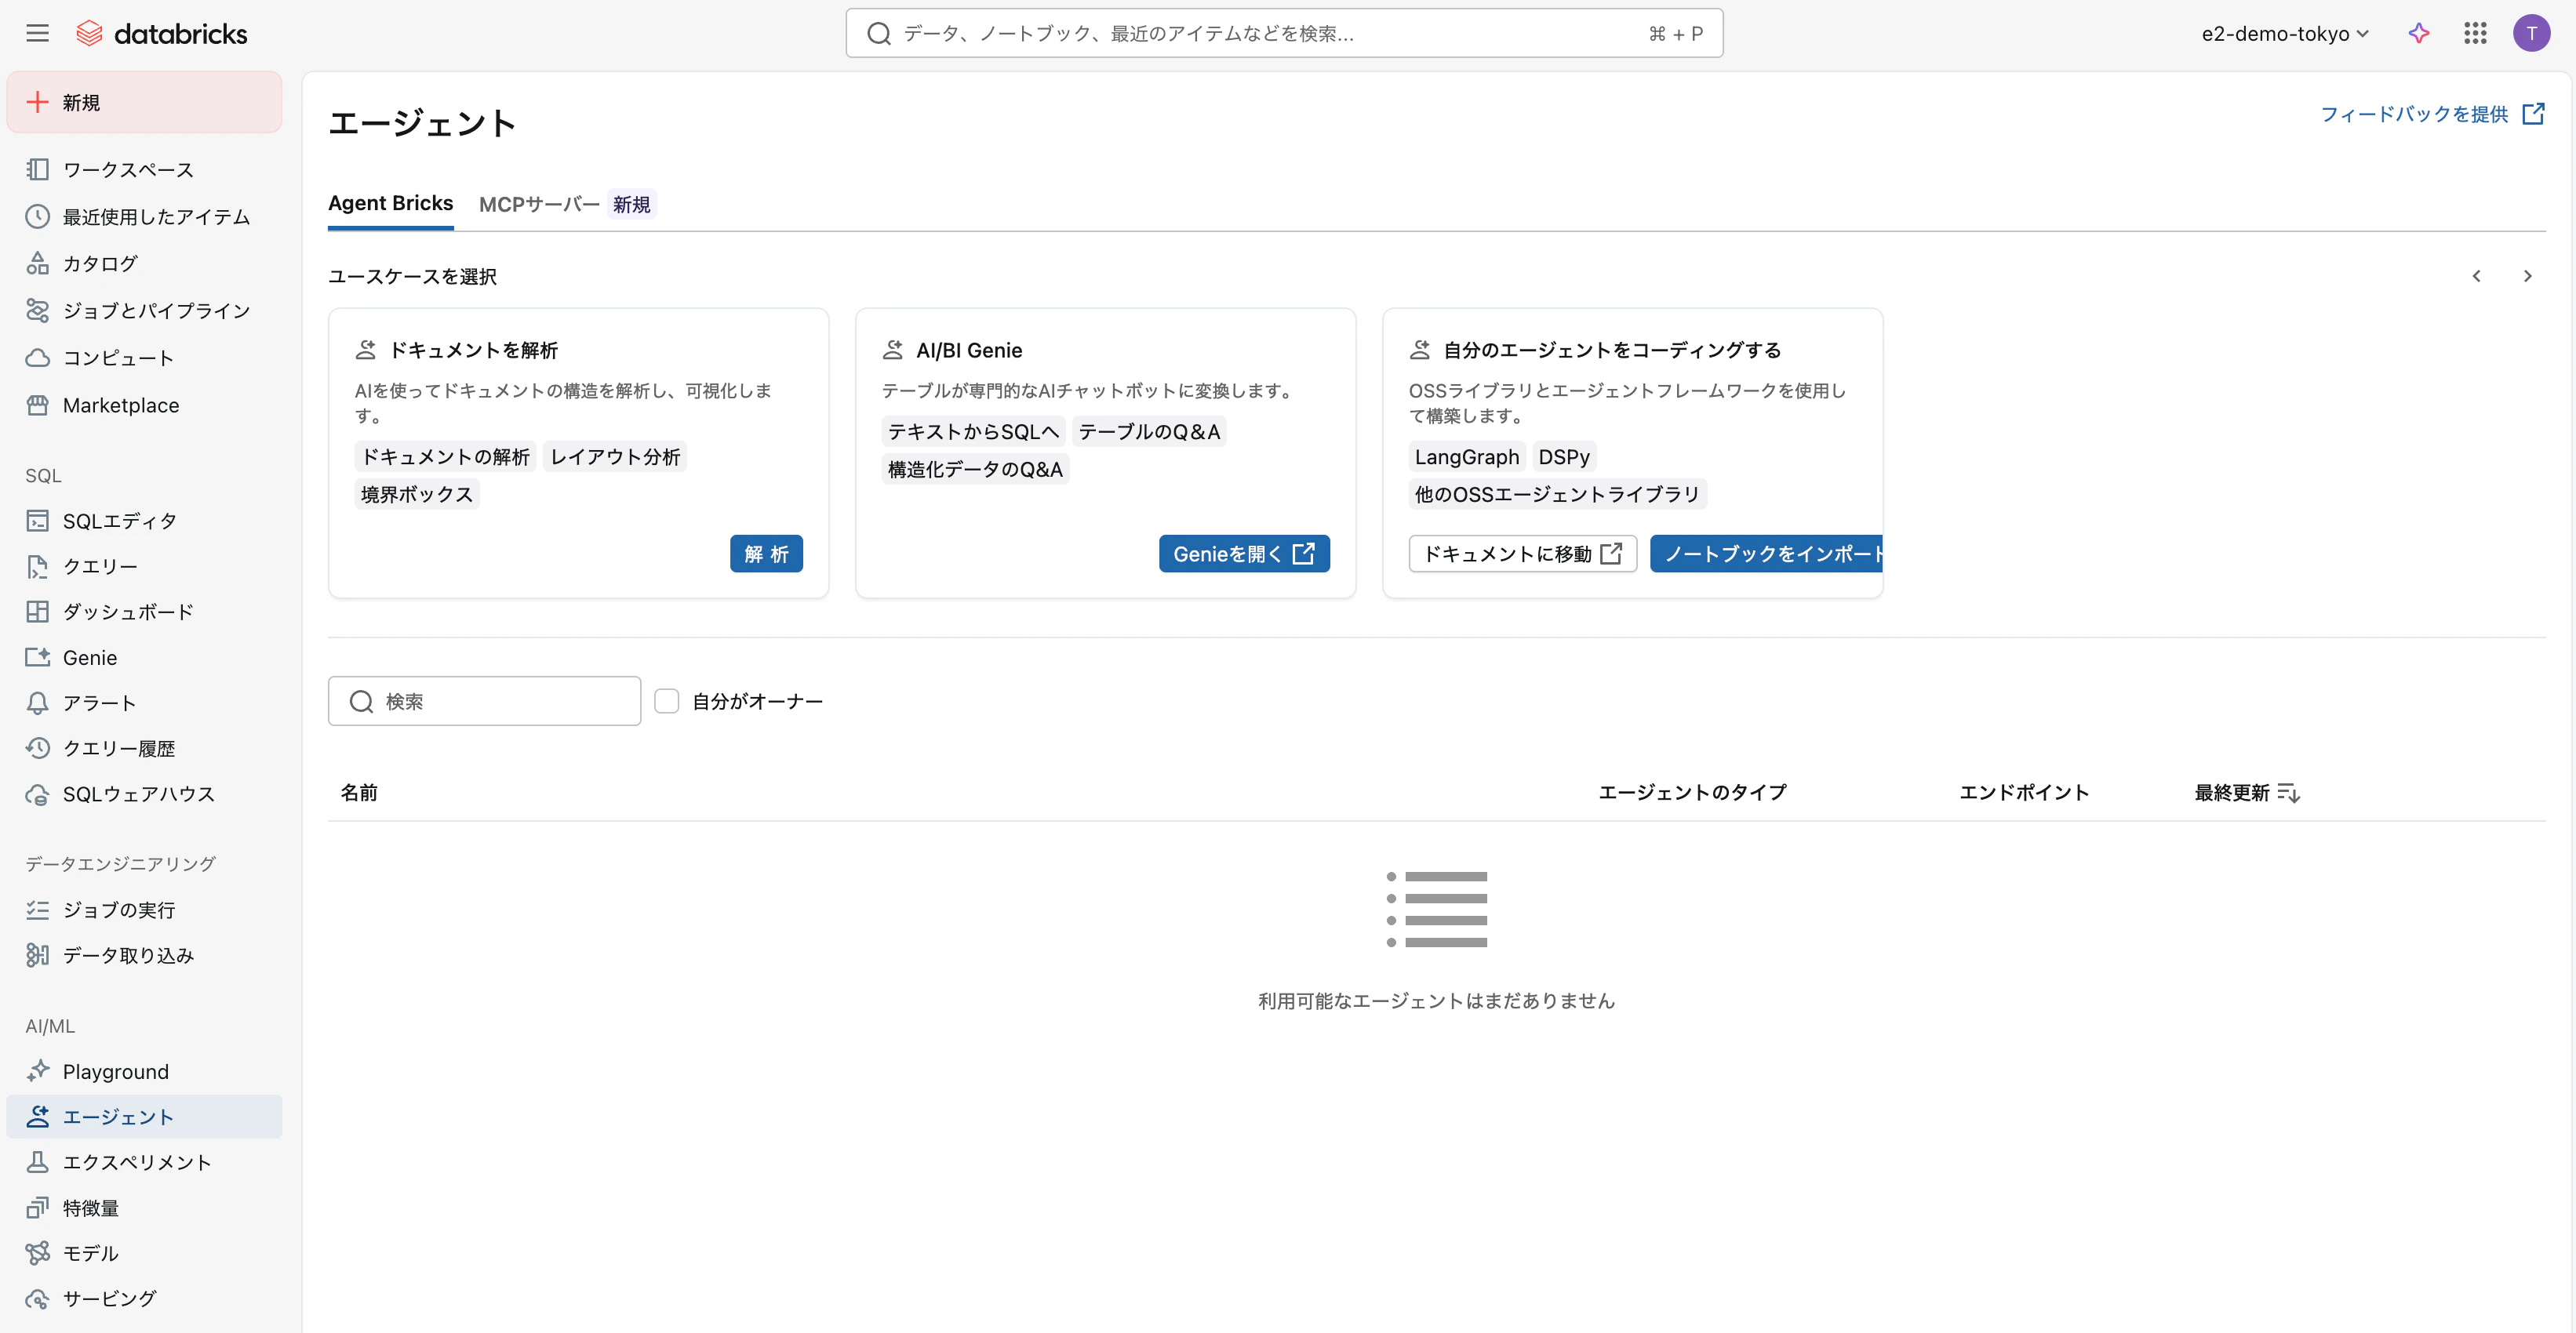Click the 境界ボックス tag
Image resolution: width=2576 pixels, height=1333 pixels.
point(417,494)
